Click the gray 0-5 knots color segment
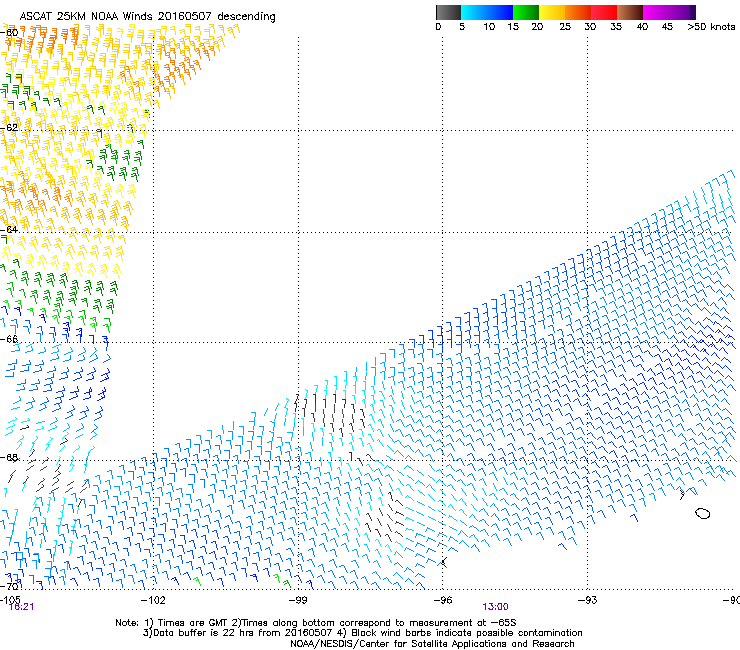 tap(448, 12)
